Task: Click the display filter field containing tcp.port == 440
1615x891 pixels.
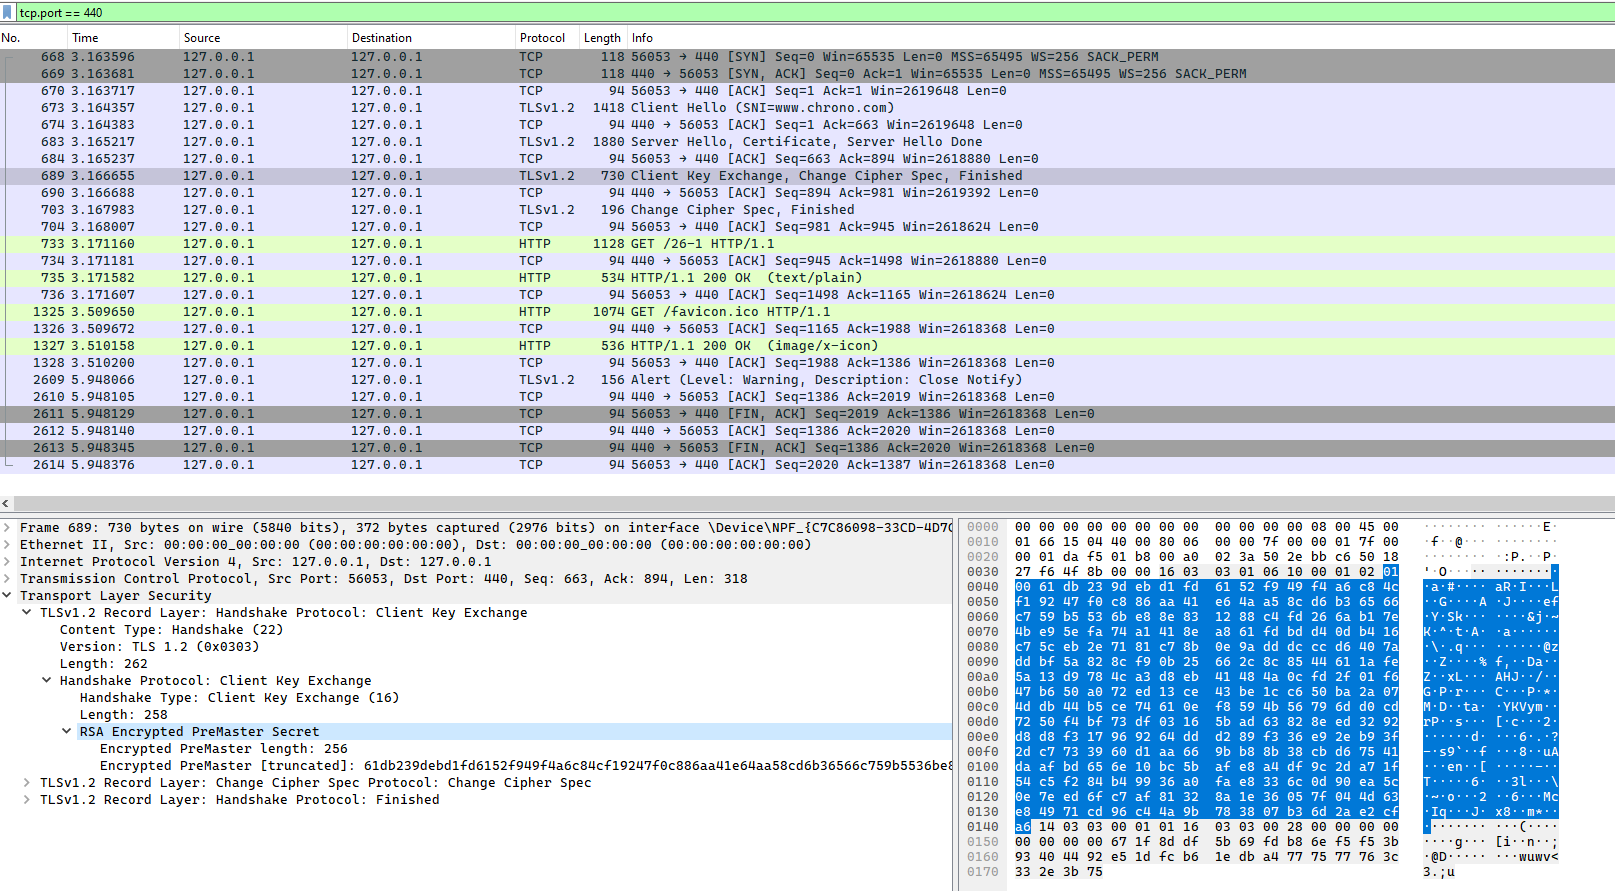Action: point(815,12)
